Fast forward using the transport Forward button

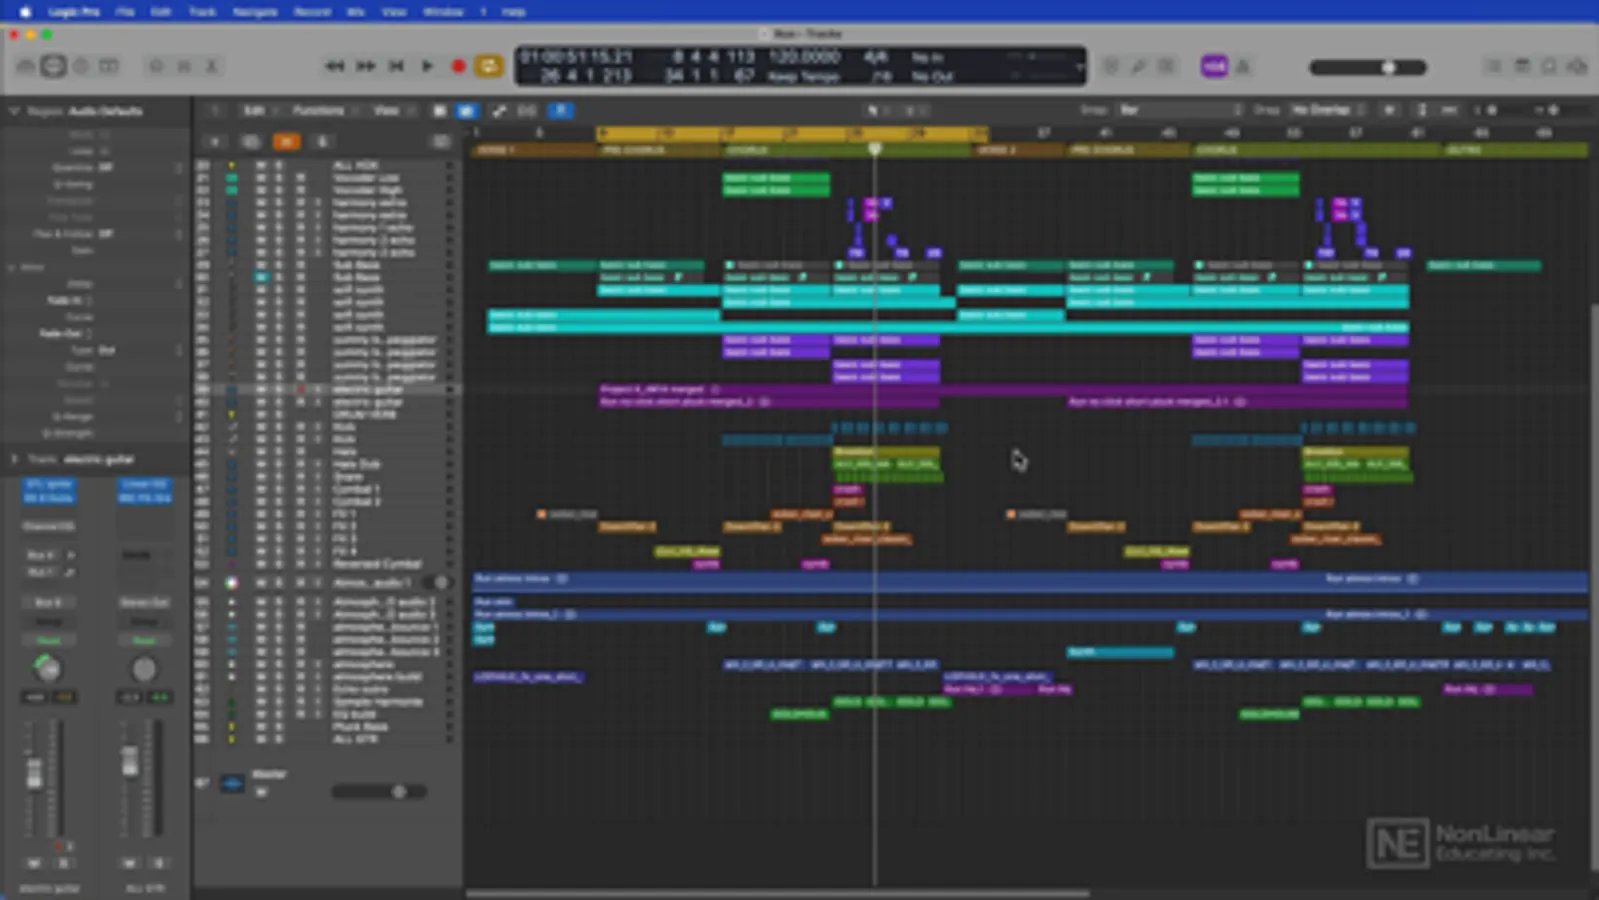pyautogui.click(x=366, y=66)
